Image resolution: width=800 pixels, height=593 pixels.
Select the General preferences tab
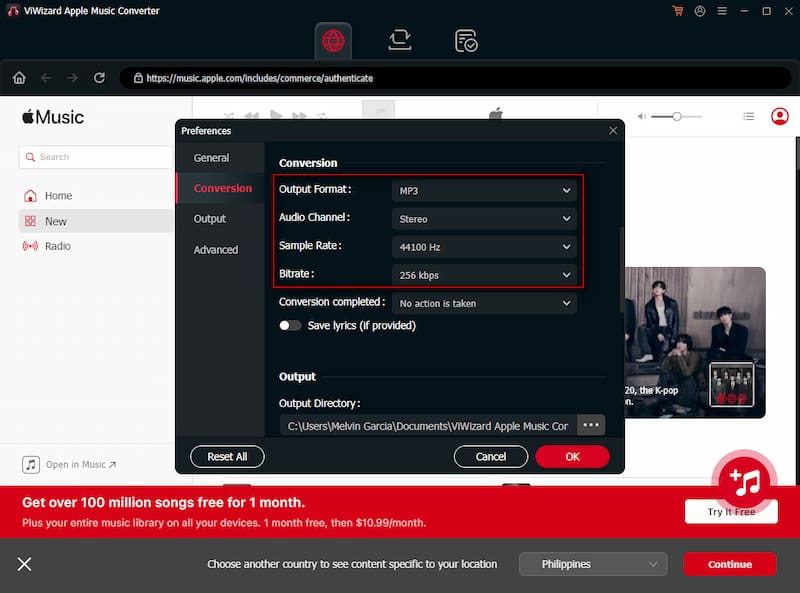pos(220,158)
